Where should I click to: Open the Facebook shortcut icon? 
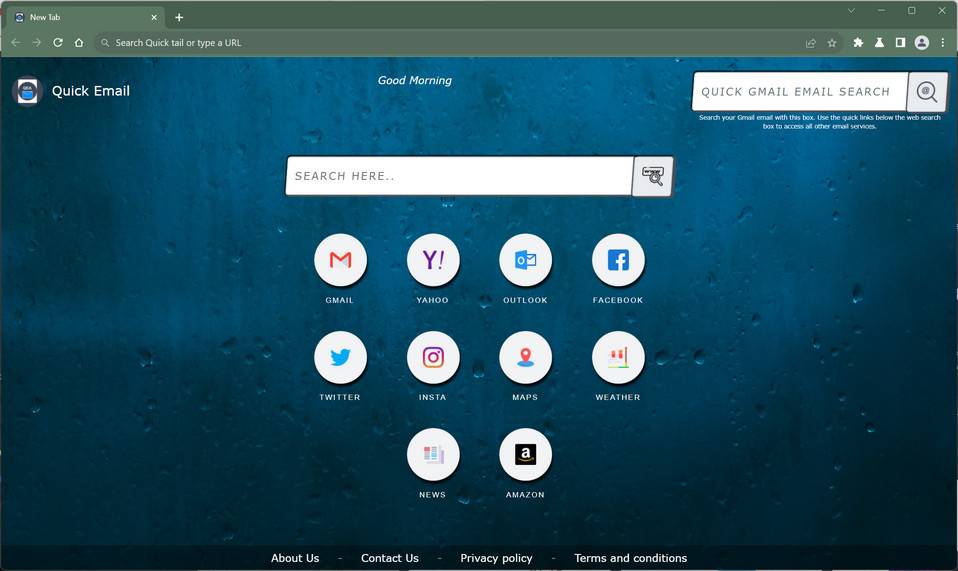(618, 260)
